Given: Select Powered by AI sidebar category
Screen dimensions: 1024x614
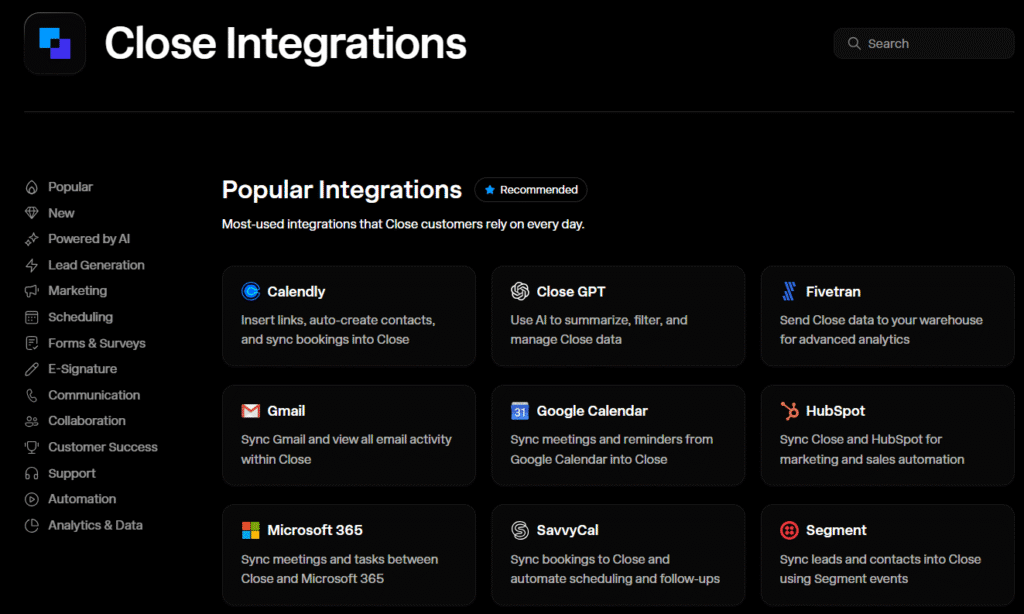Looking at the screenshot, I should click(89, 239).
